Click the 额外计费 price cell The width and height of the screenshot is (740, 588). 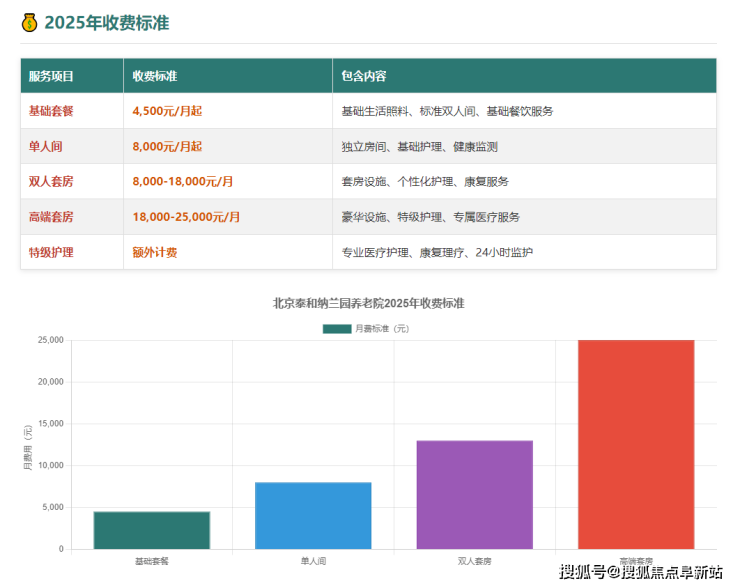155,252
